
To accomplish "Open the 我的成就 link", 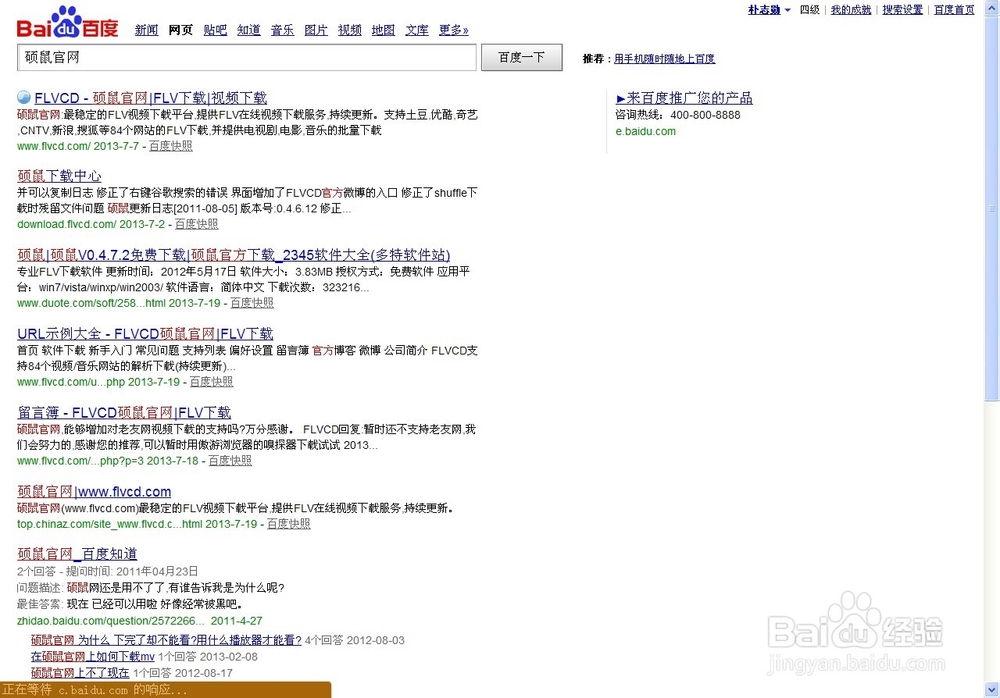I will (x=851, y=10).
